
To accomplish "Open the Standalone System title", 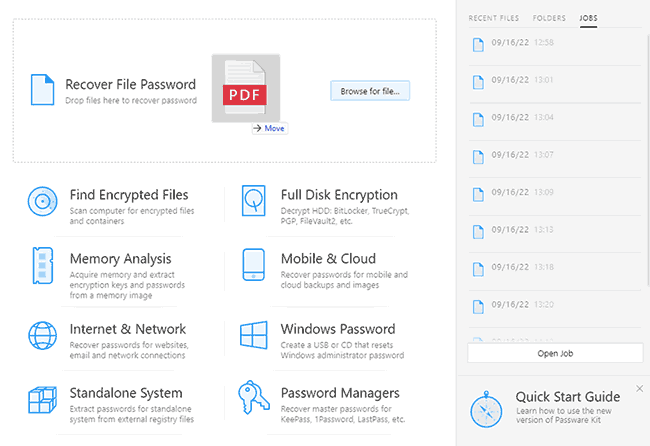I will click(x=126, y=393).
